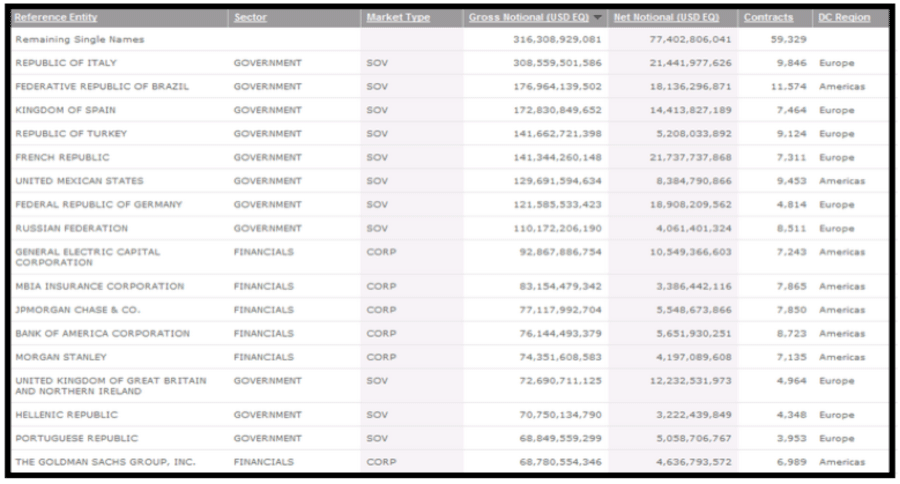Click gross notional value 172,830,849,652
This screenshot has height=484, width=900.
[557, 110]
